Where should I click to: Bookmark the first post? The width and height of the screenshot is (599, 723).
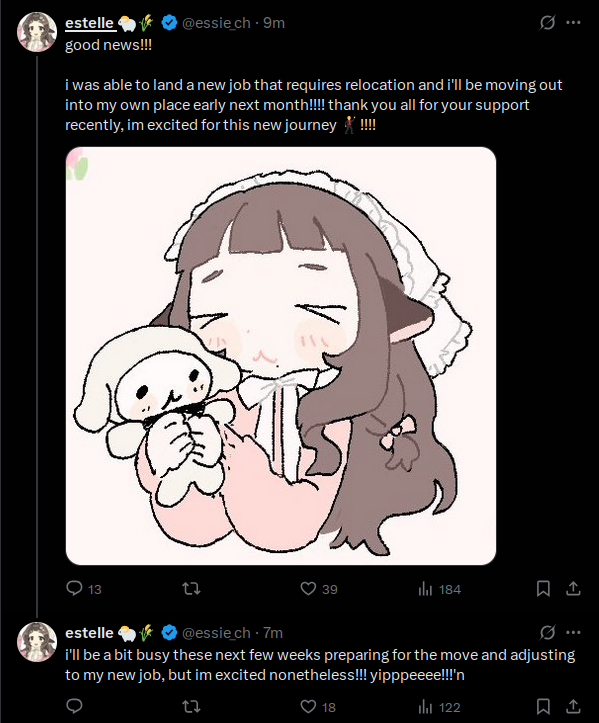(x=543, y=588)
